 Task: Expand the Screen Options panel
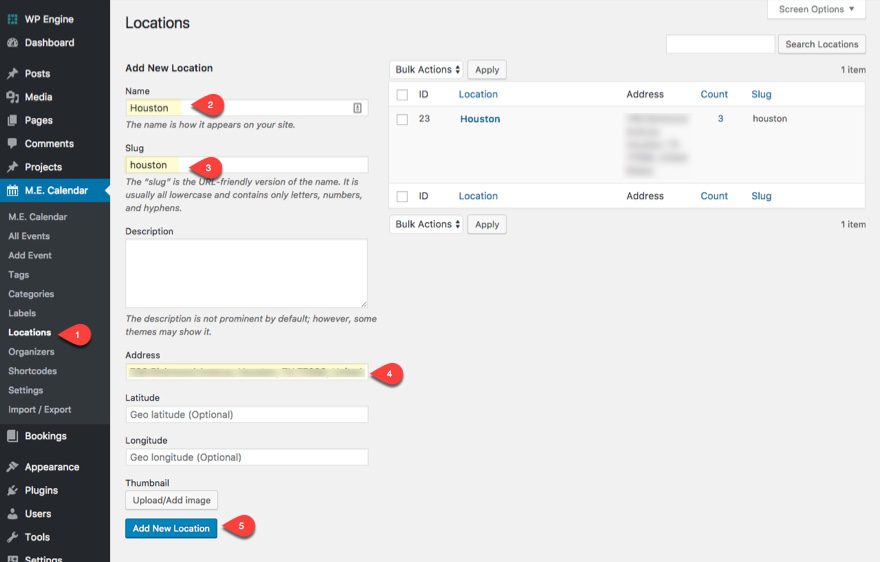click(816, 10)
